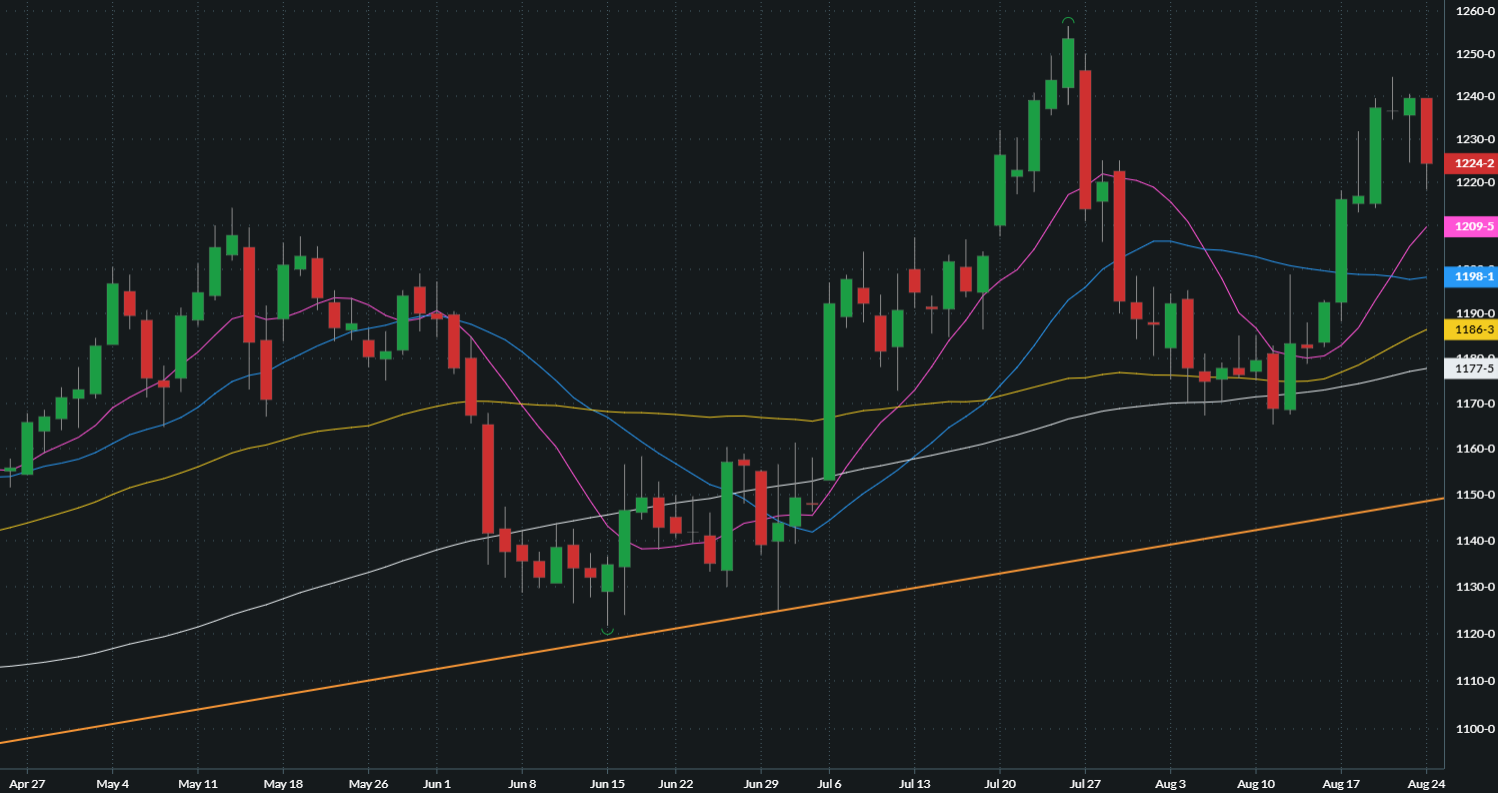Click the May 26 date label
The image size is (1498, 793).
(x=369, y=783)
